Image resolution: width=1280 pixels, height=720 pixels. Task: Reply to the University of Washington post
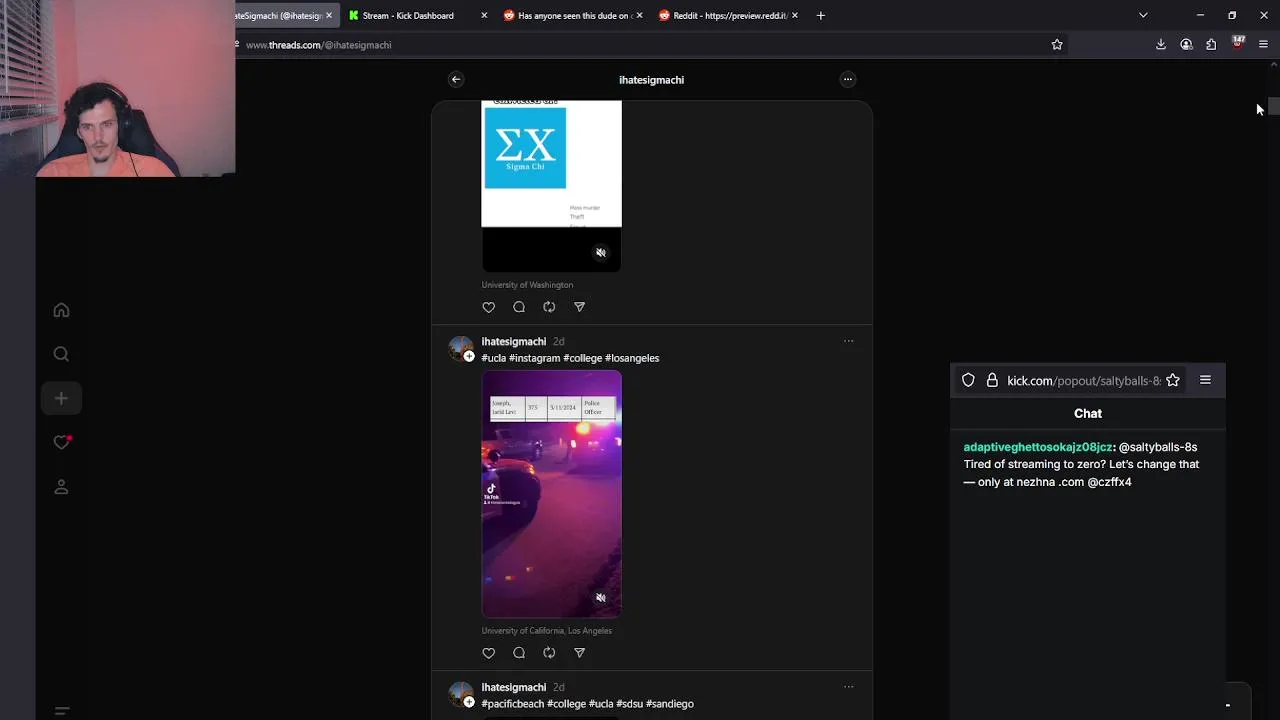(519, 307)
